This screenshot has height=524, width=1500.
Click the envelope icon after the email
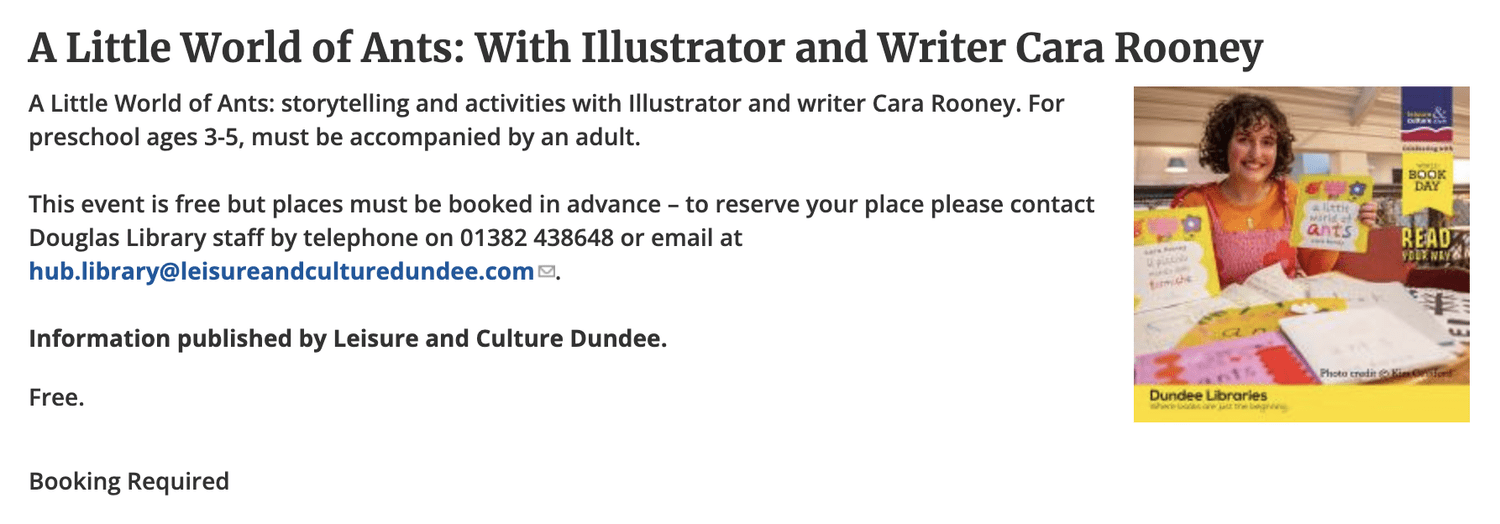tap(546, 272)
